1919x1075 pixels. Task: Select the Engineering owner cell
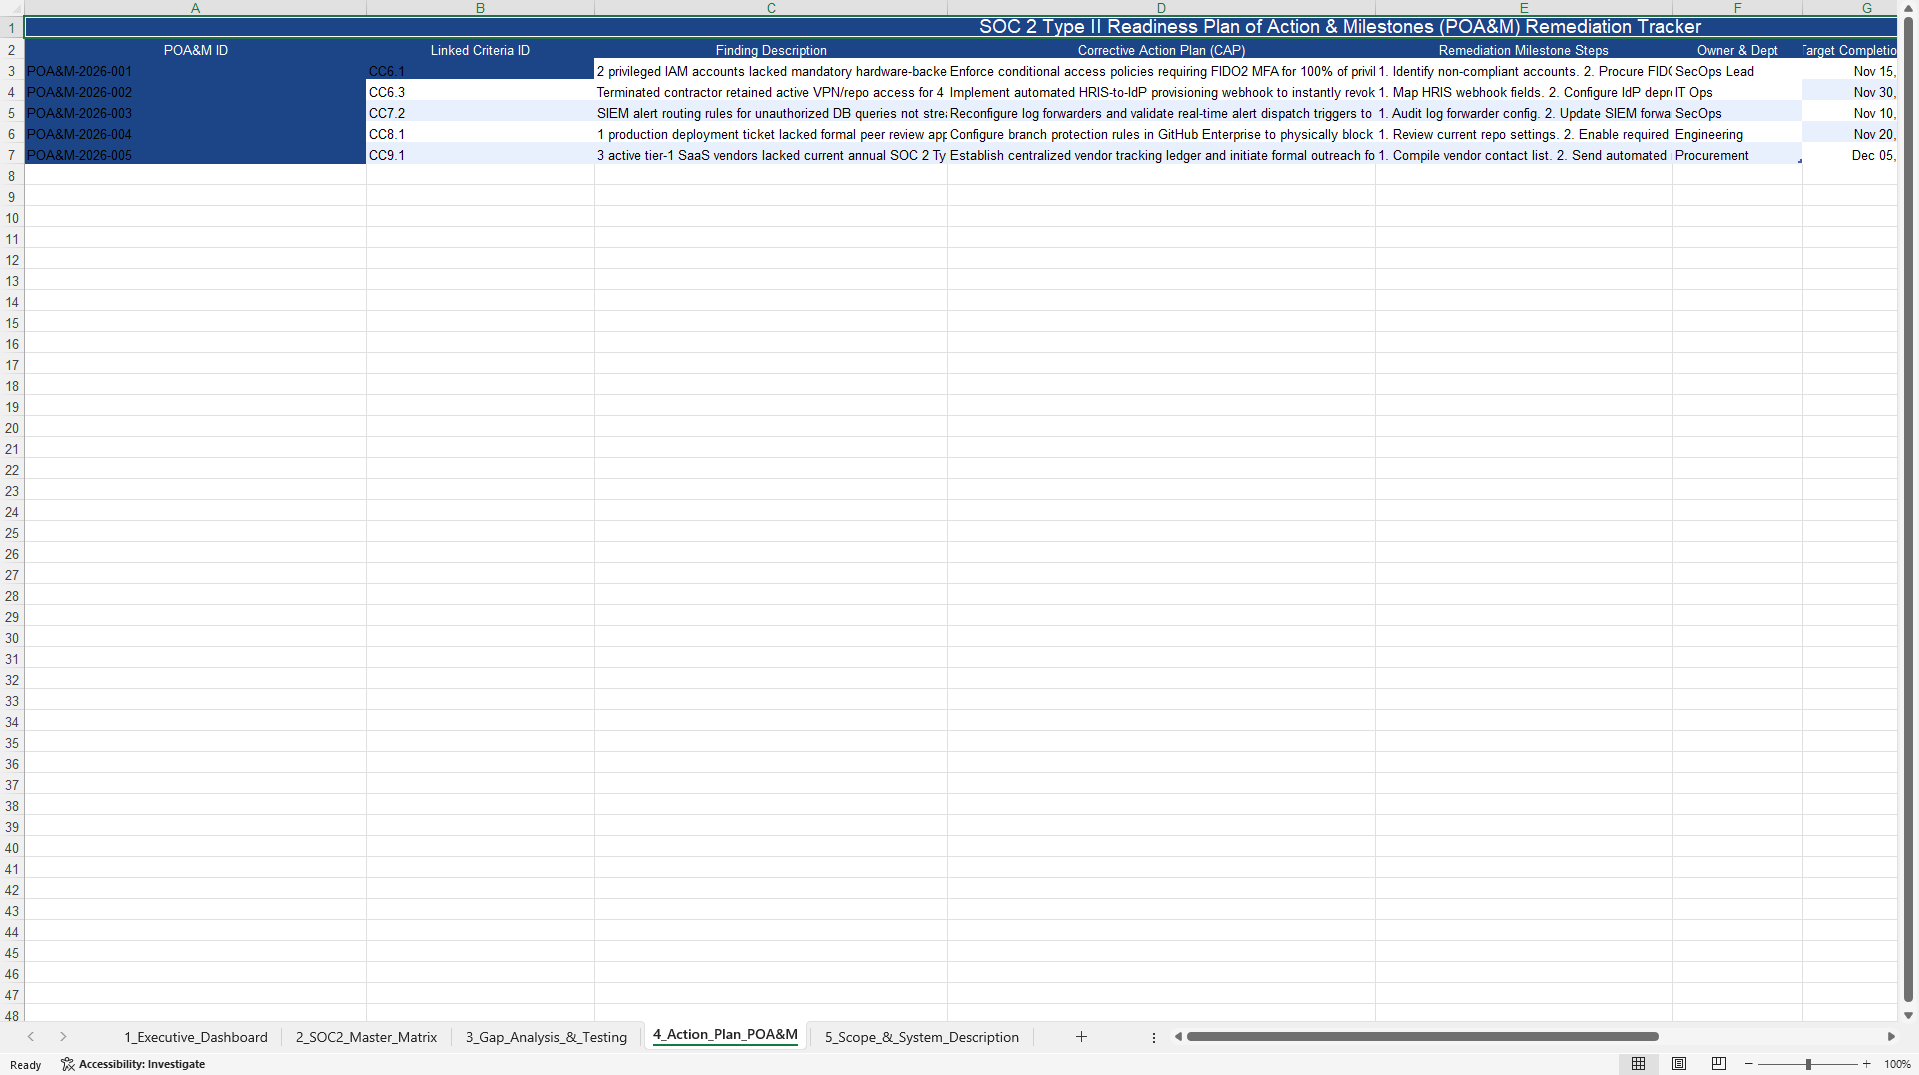click(1737, 134)
